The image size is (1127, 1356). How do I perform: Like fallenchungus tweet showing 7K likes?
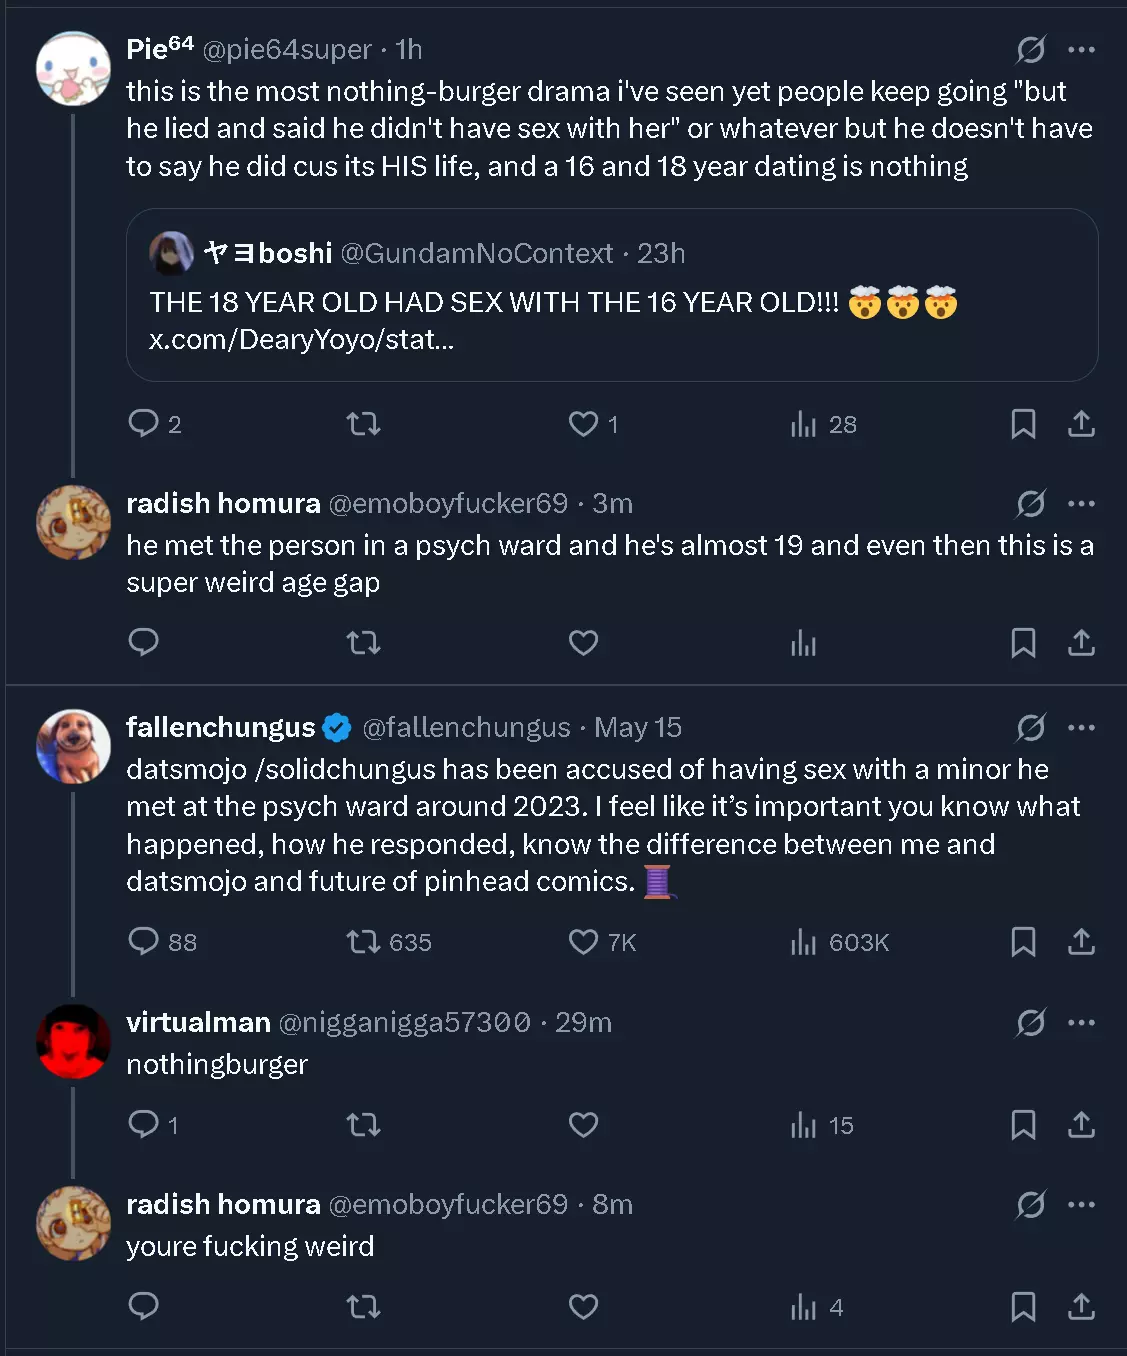(601, 942)
